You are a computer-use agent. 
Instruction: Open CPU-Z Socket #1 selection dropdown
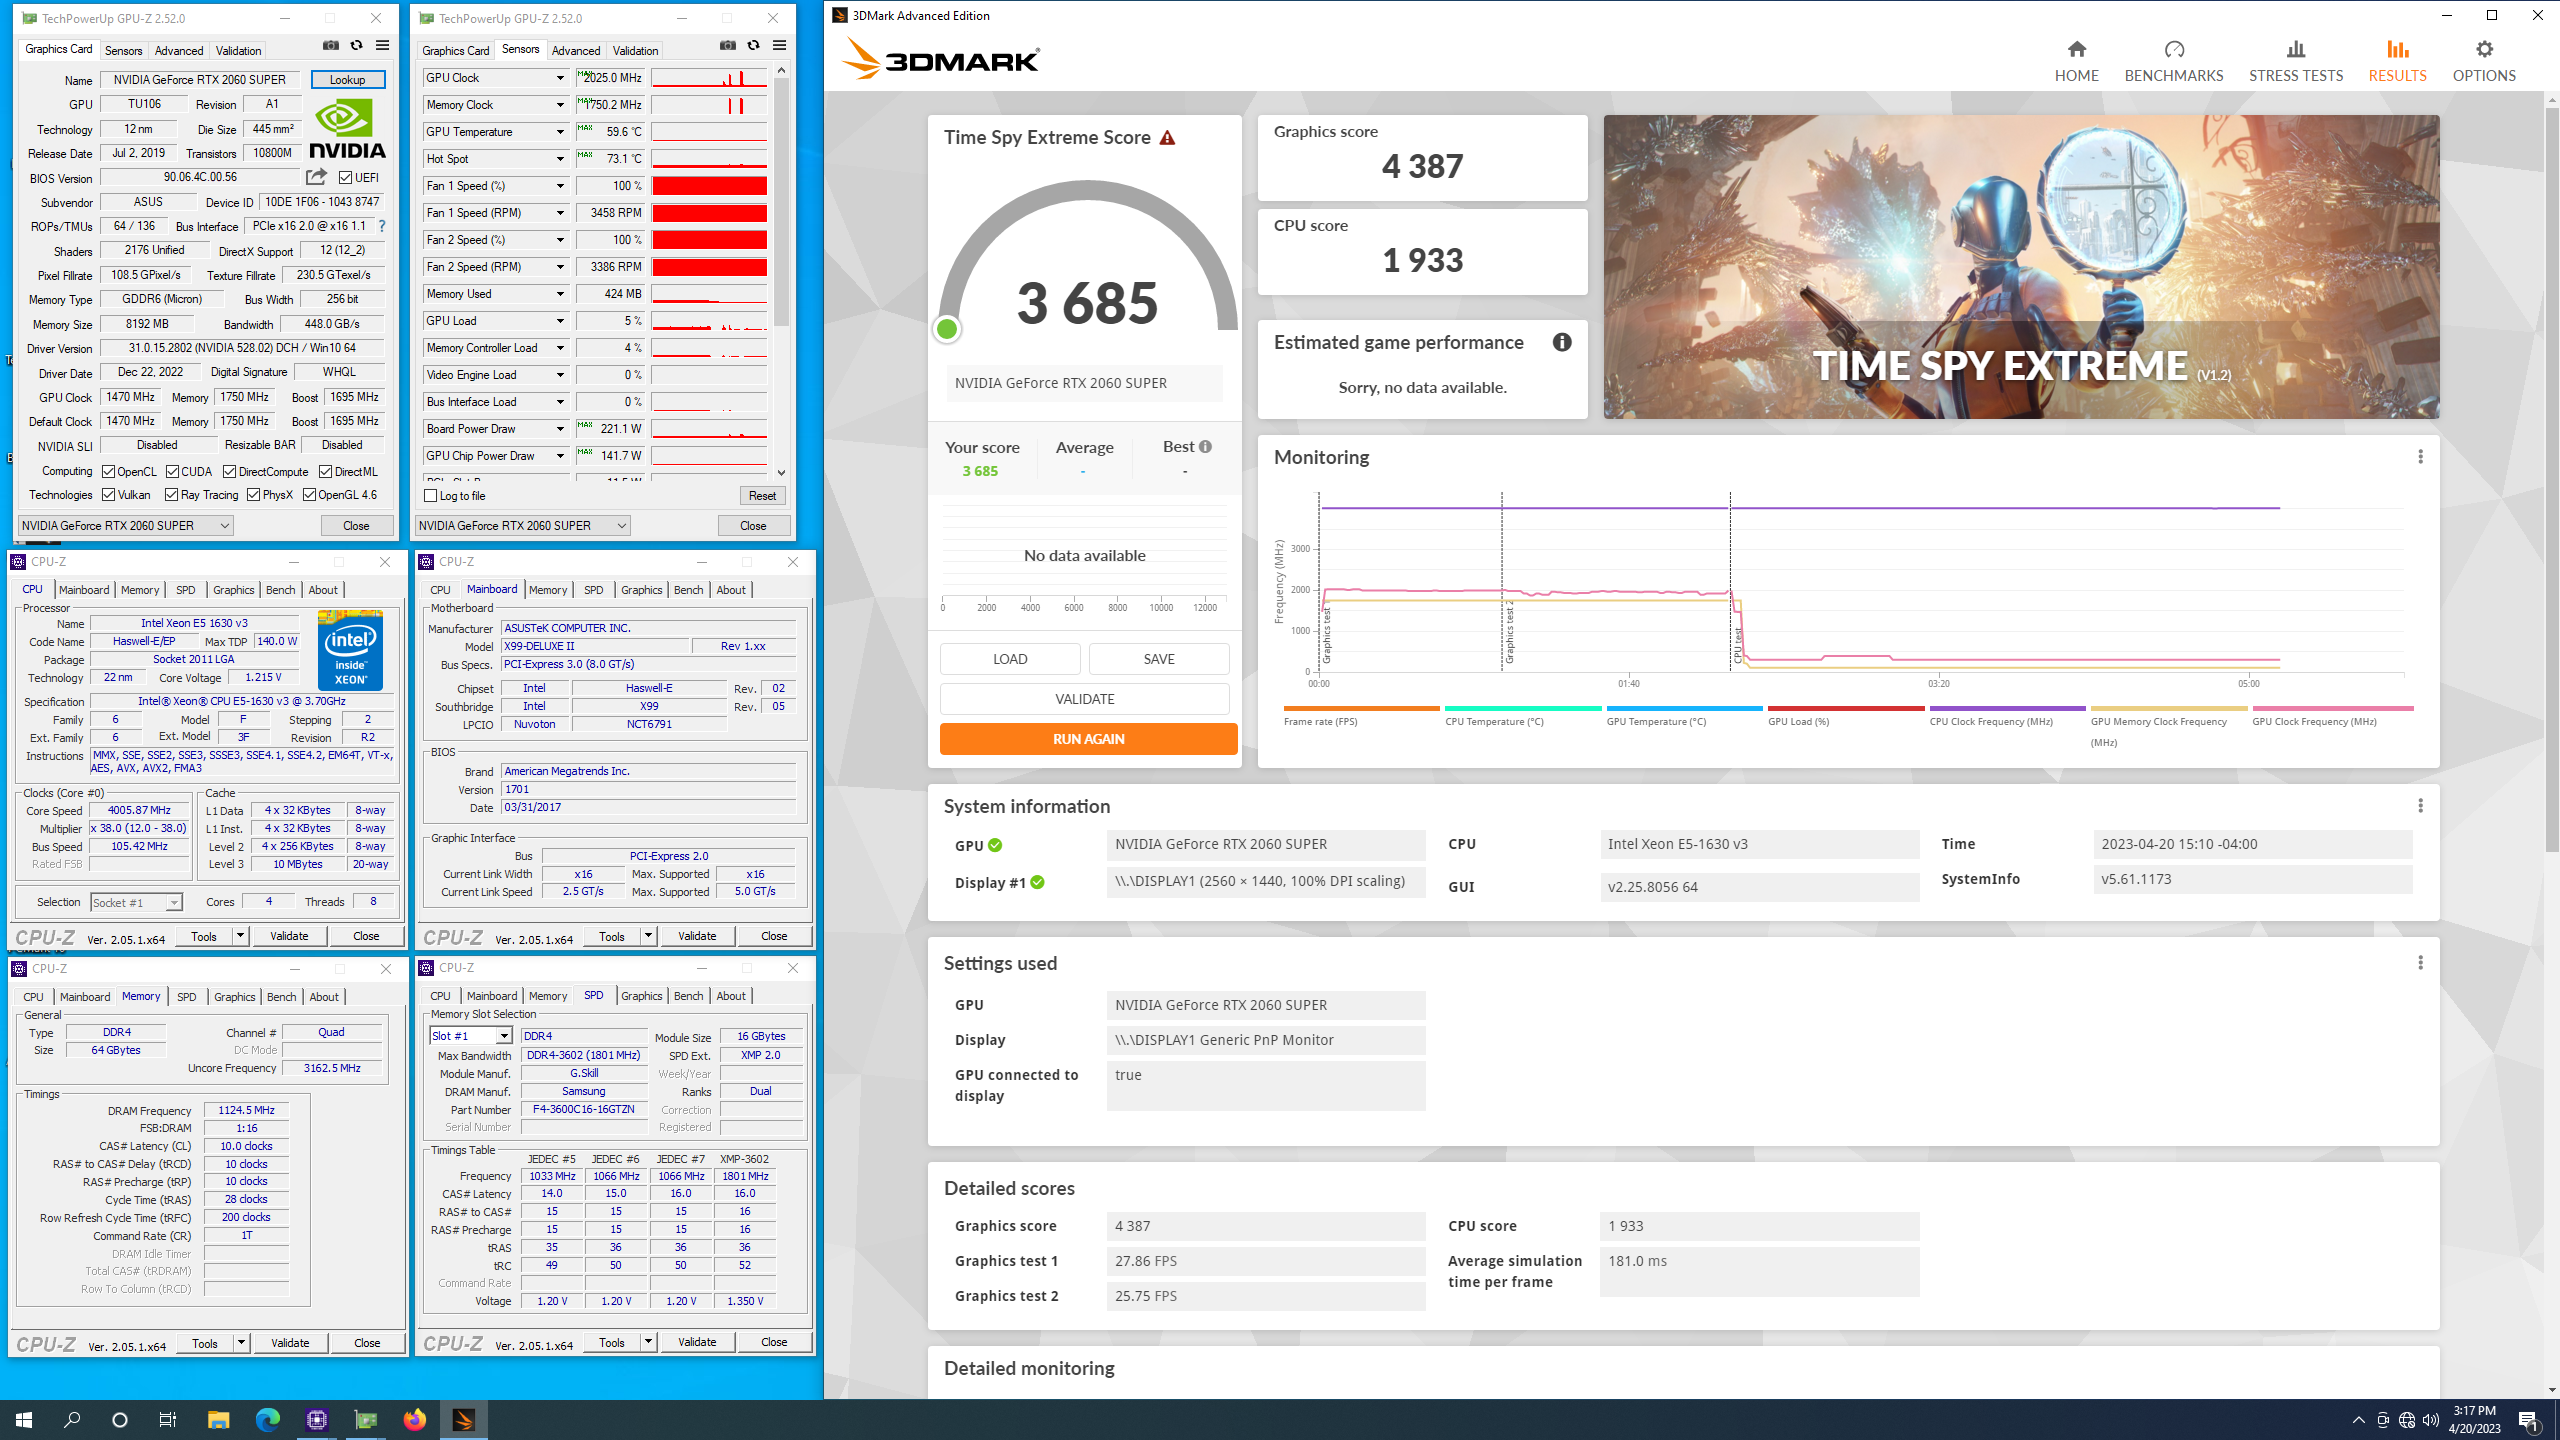pos(136,902)
